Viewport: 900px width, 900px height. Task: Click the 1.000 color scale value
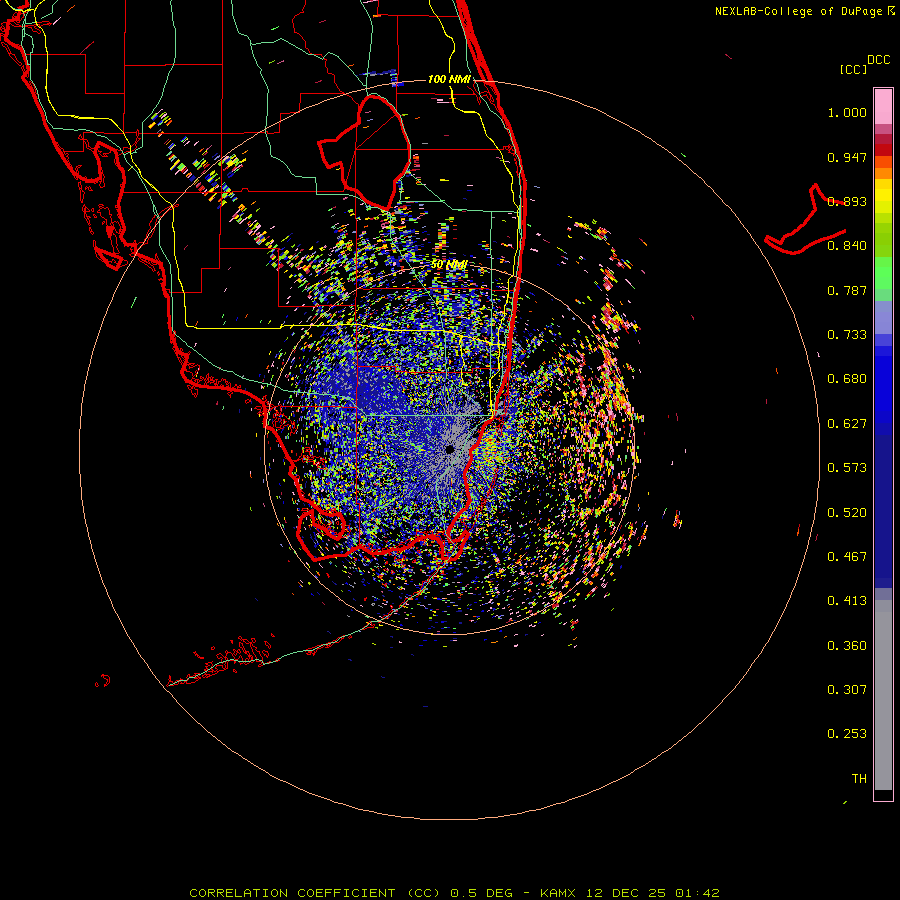coord(847,112)
